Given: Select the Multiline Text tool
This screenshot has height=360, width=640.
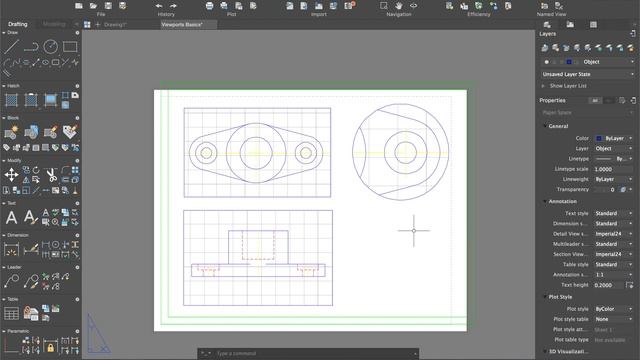Looking at the screenshot, I should (x=11, y=218).
